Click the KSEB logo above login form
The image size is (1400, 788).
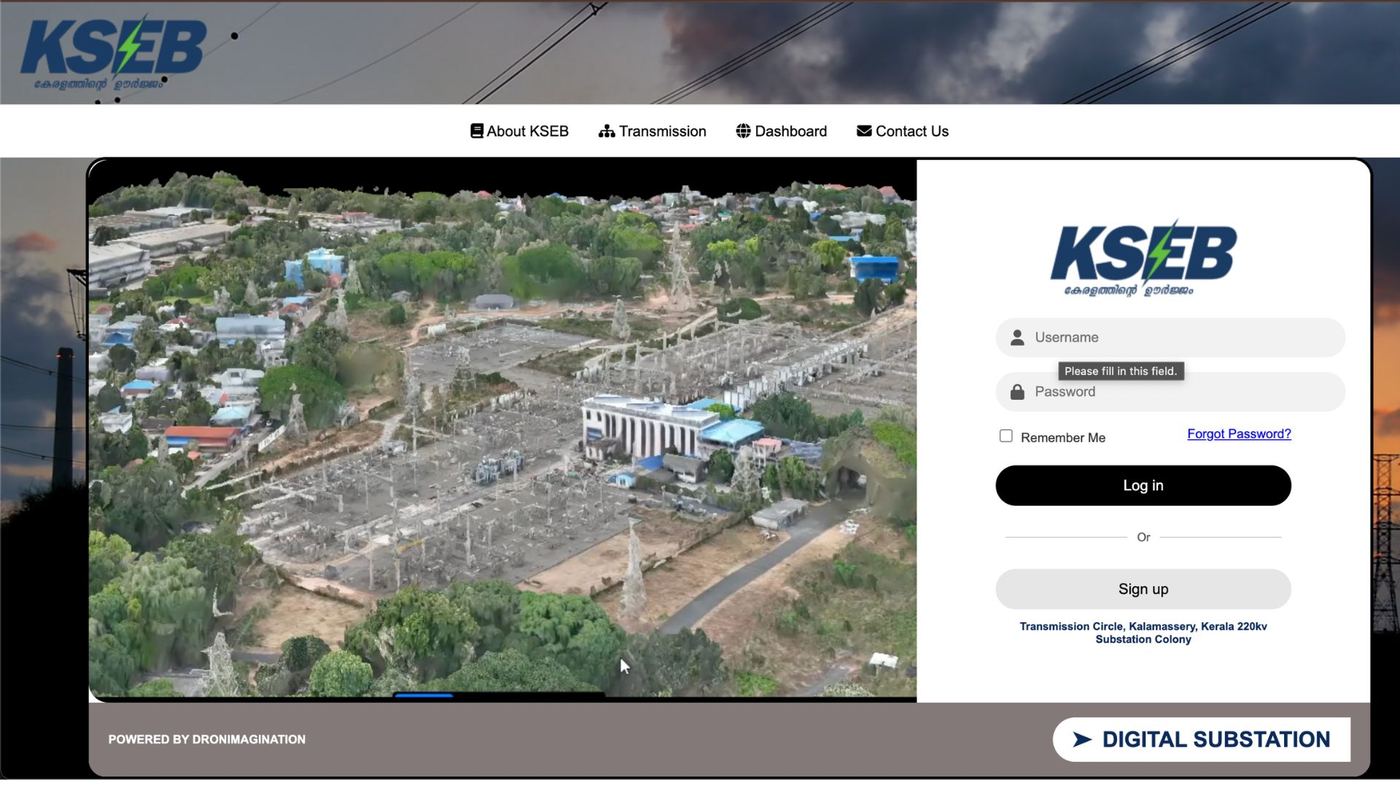[x=1143, y=258]
